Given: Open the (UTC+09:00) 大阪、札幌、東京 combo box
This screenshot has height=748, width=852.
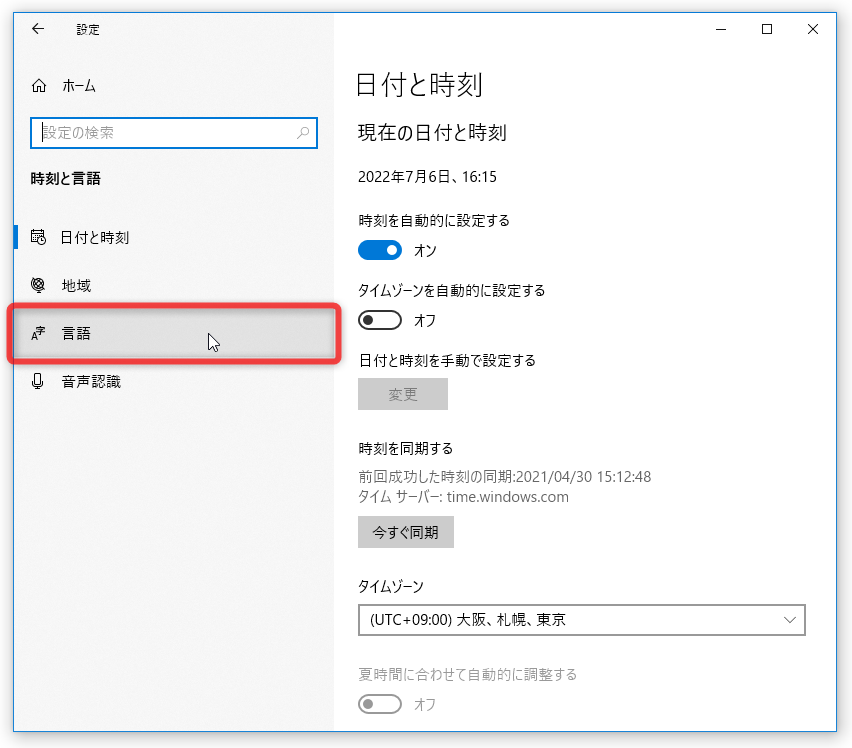Looking at the screenshot, I should point(581,620).
